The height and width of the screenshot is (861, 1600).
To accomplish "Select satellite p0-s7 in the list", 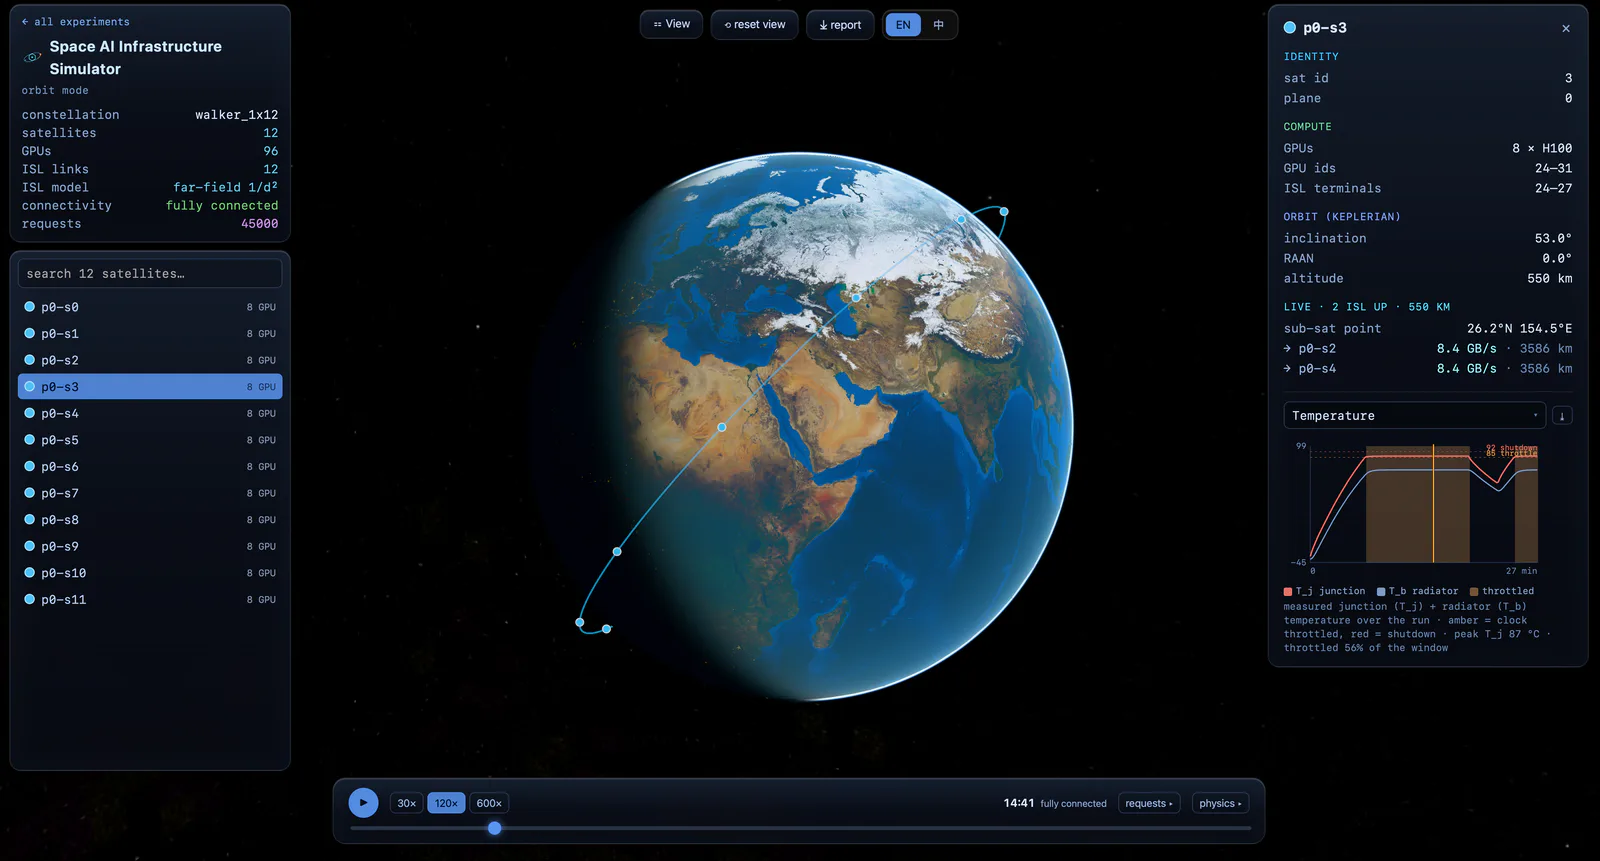I will [x=150, y=493].
